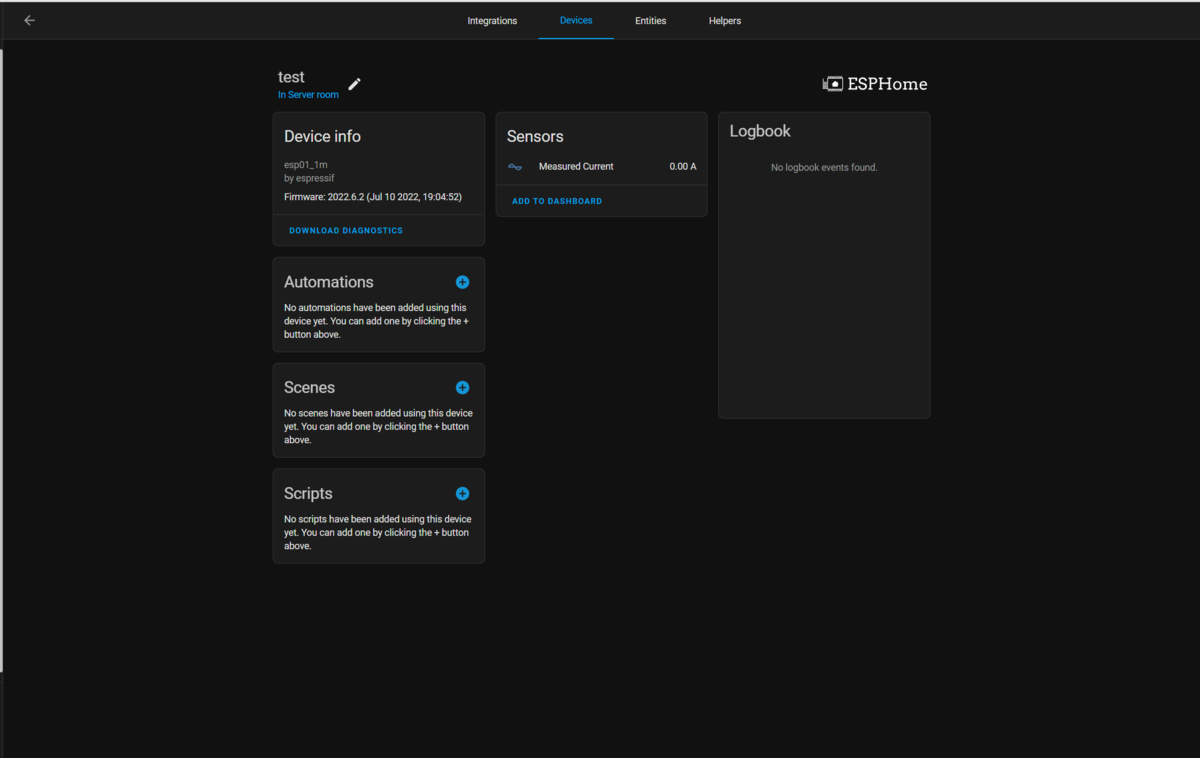Screen dimensions: 1200x758
Task: Click the 0.00 A current value
Action: [683, 167]
